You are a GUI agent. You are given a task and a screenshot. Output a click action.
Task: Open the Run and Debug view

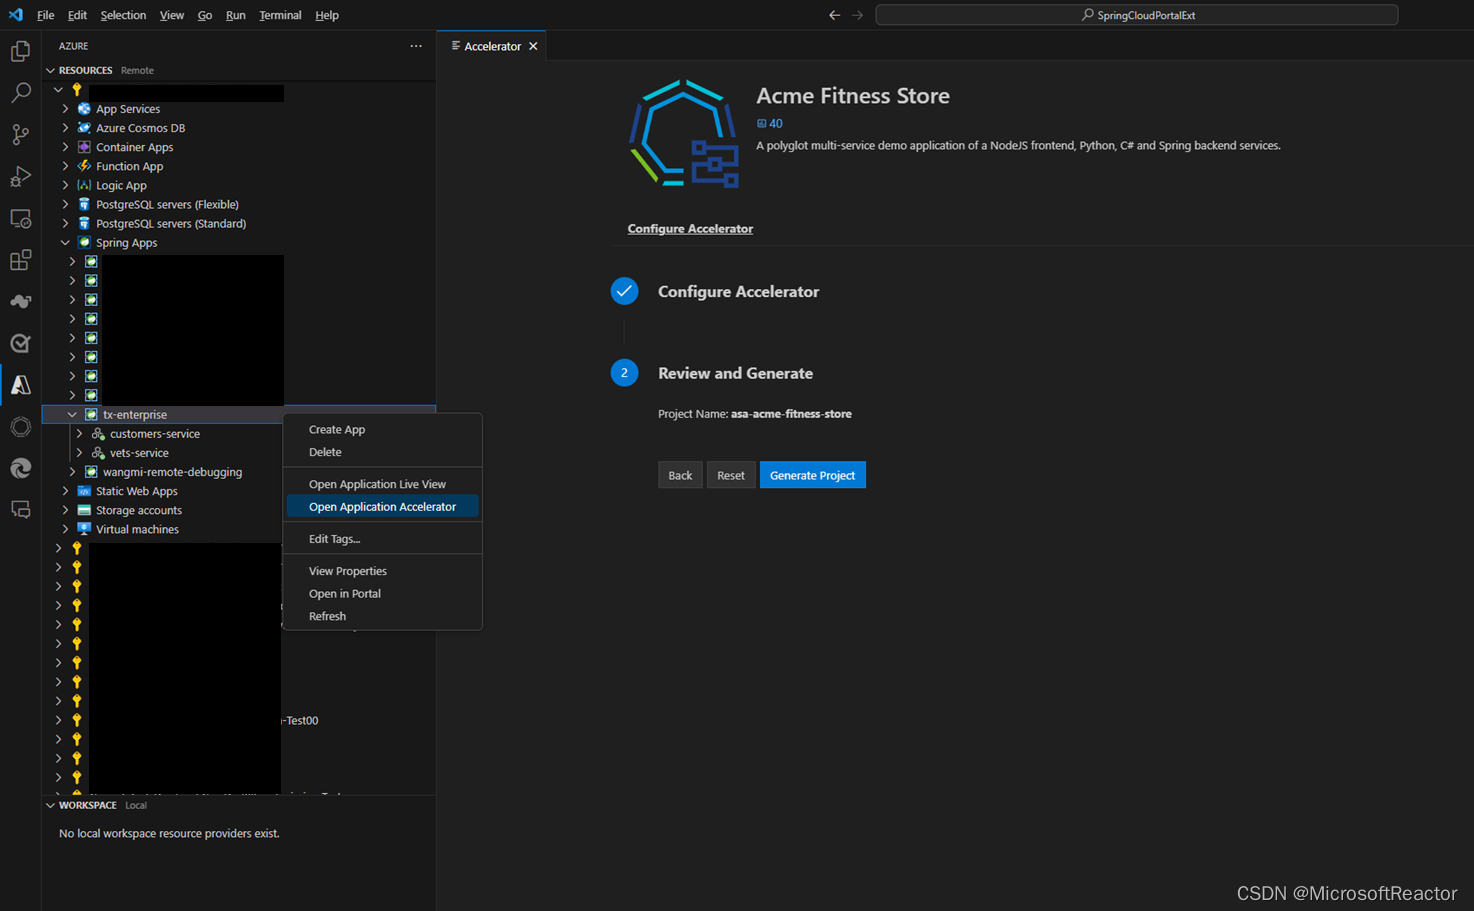(x=20, y=177)
